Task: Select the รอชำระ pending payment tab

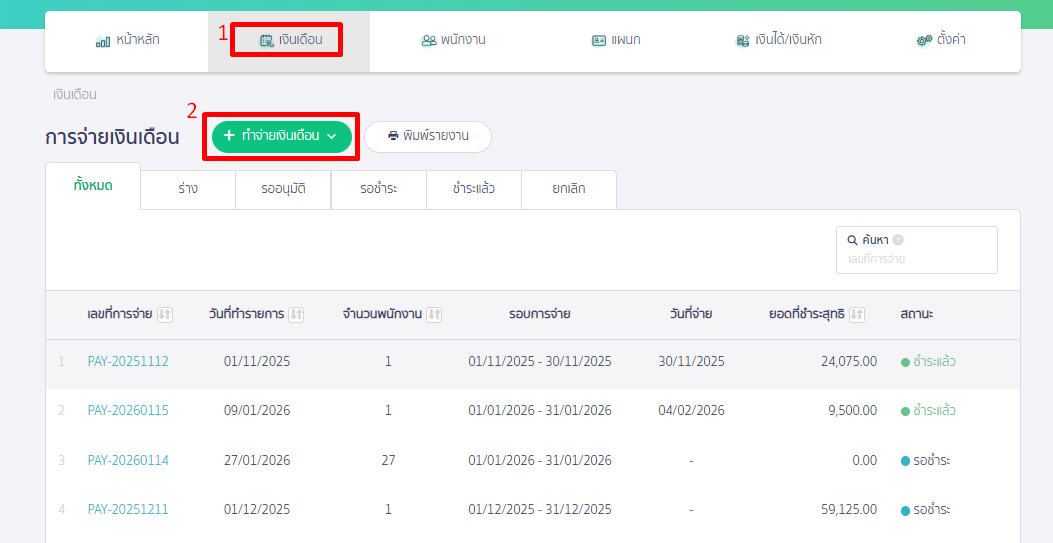Action: (378, 189)
